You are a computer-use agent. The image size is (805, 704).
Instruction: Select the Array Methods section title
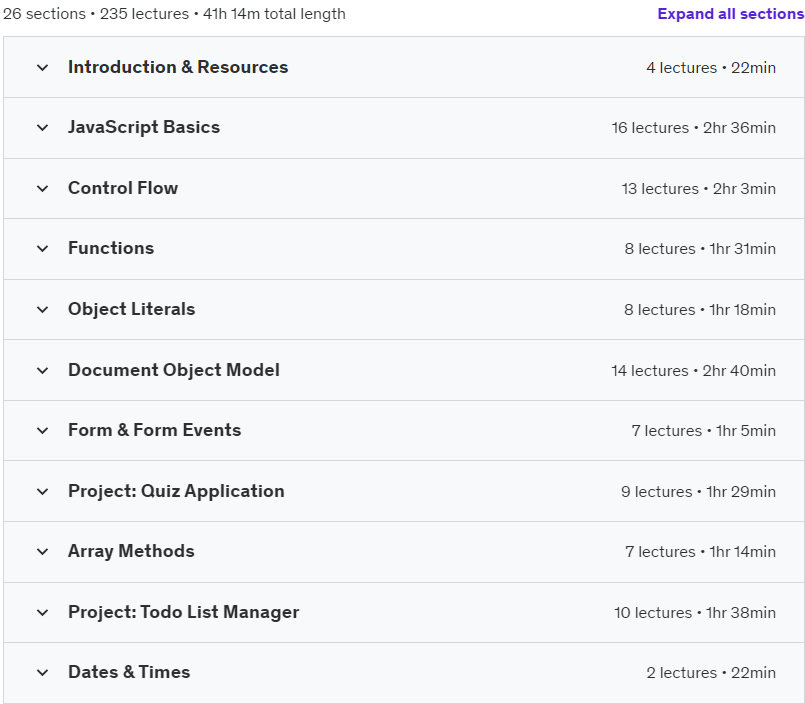click(x=131, y=551)
